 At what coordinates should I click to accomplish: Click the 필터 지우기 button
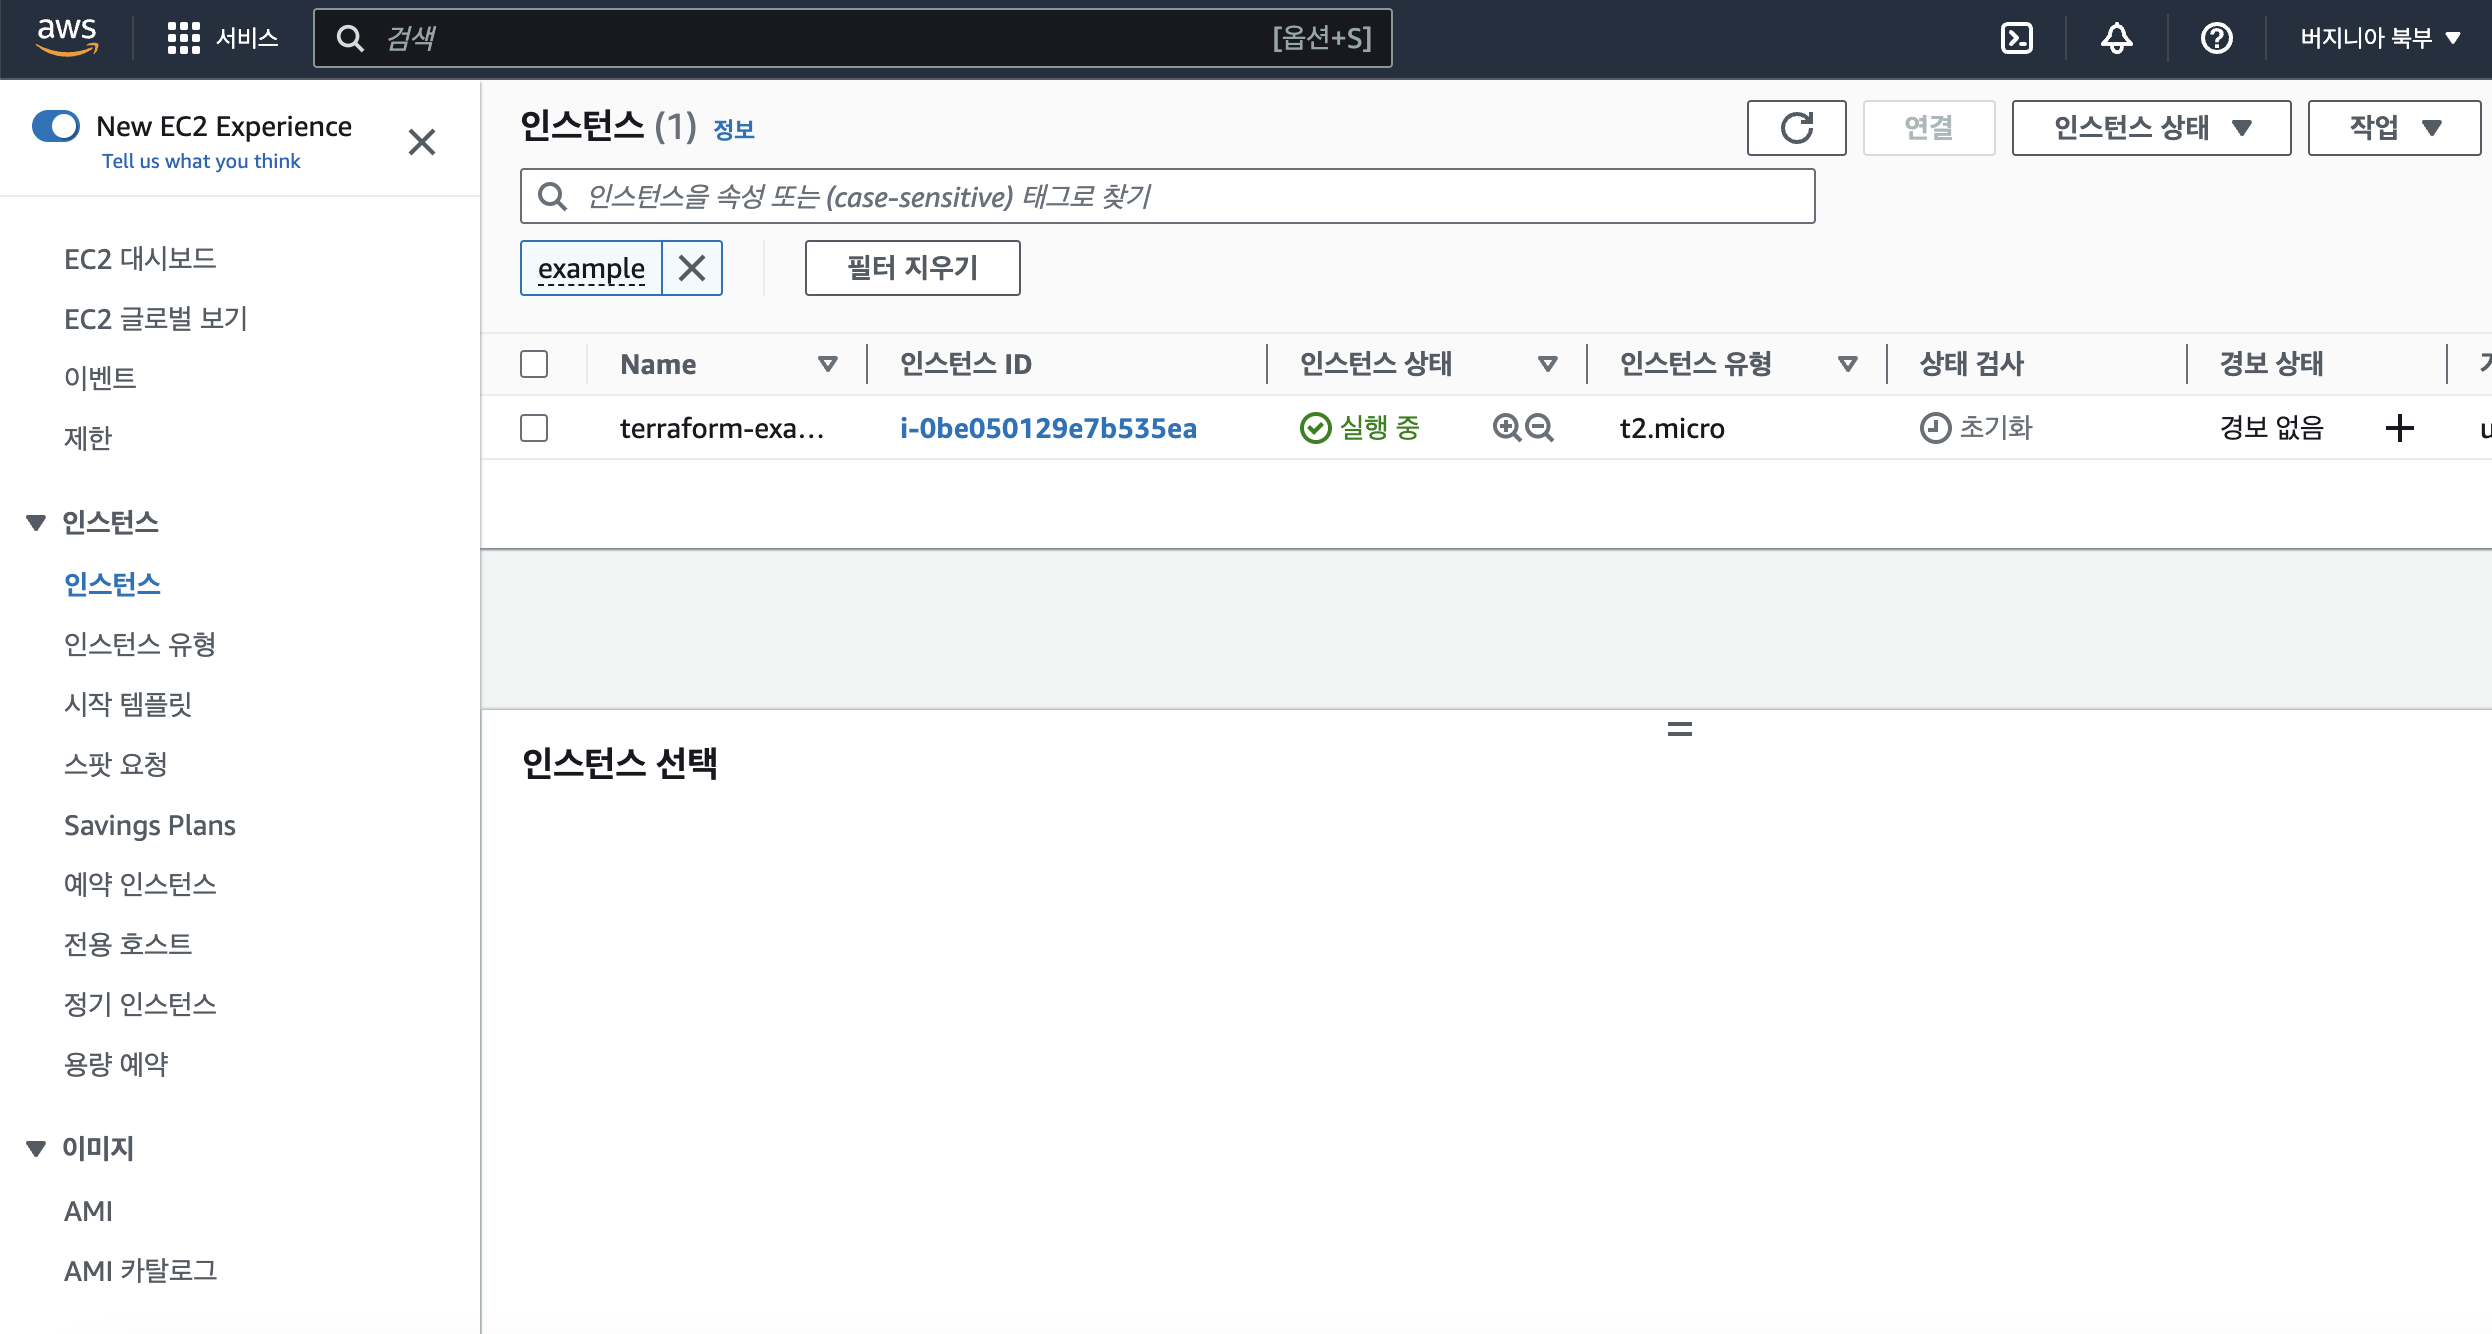click(912, 268)
